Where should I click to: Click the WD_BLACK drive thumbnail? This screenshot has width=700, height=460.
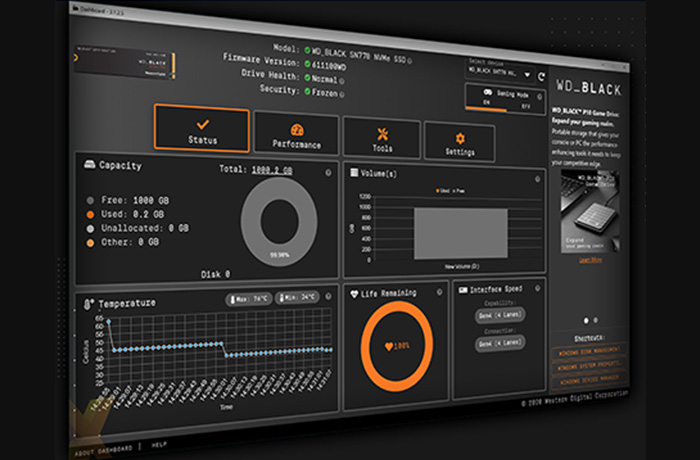point(125,62)
